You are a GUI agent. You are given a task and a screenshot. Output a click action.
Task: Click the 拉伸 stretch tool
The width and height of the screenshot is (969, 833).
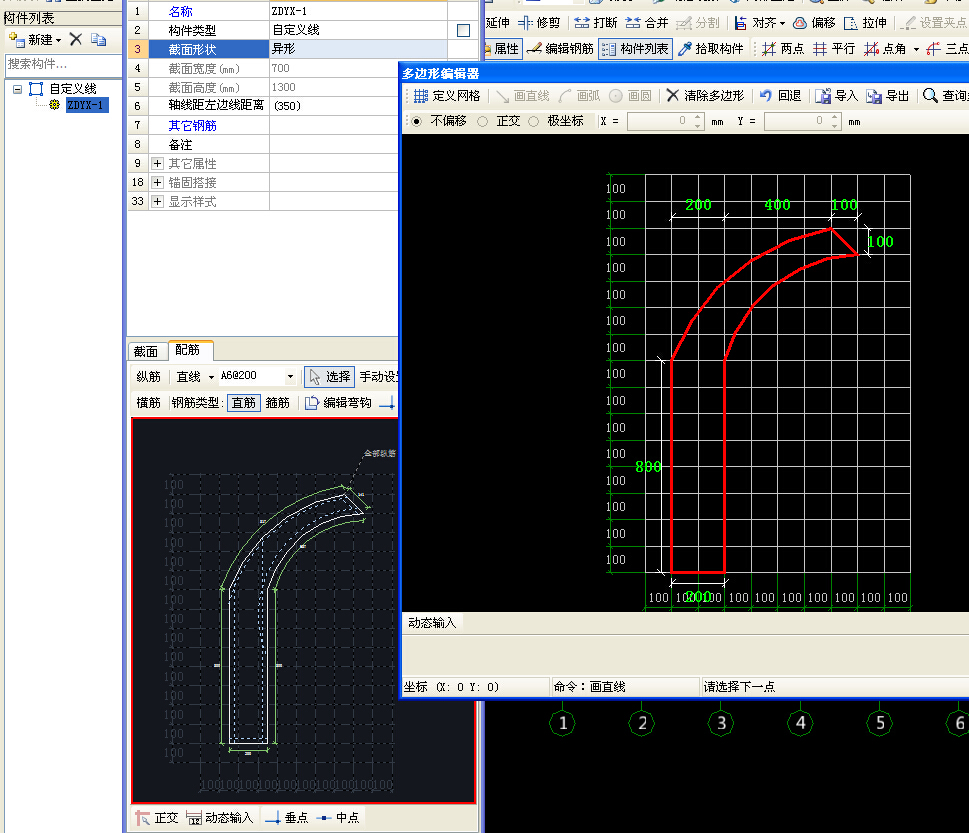point(865,23)
